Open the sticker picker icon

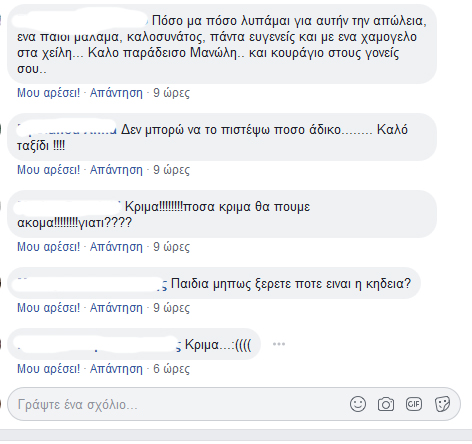[x=442, y=404]
